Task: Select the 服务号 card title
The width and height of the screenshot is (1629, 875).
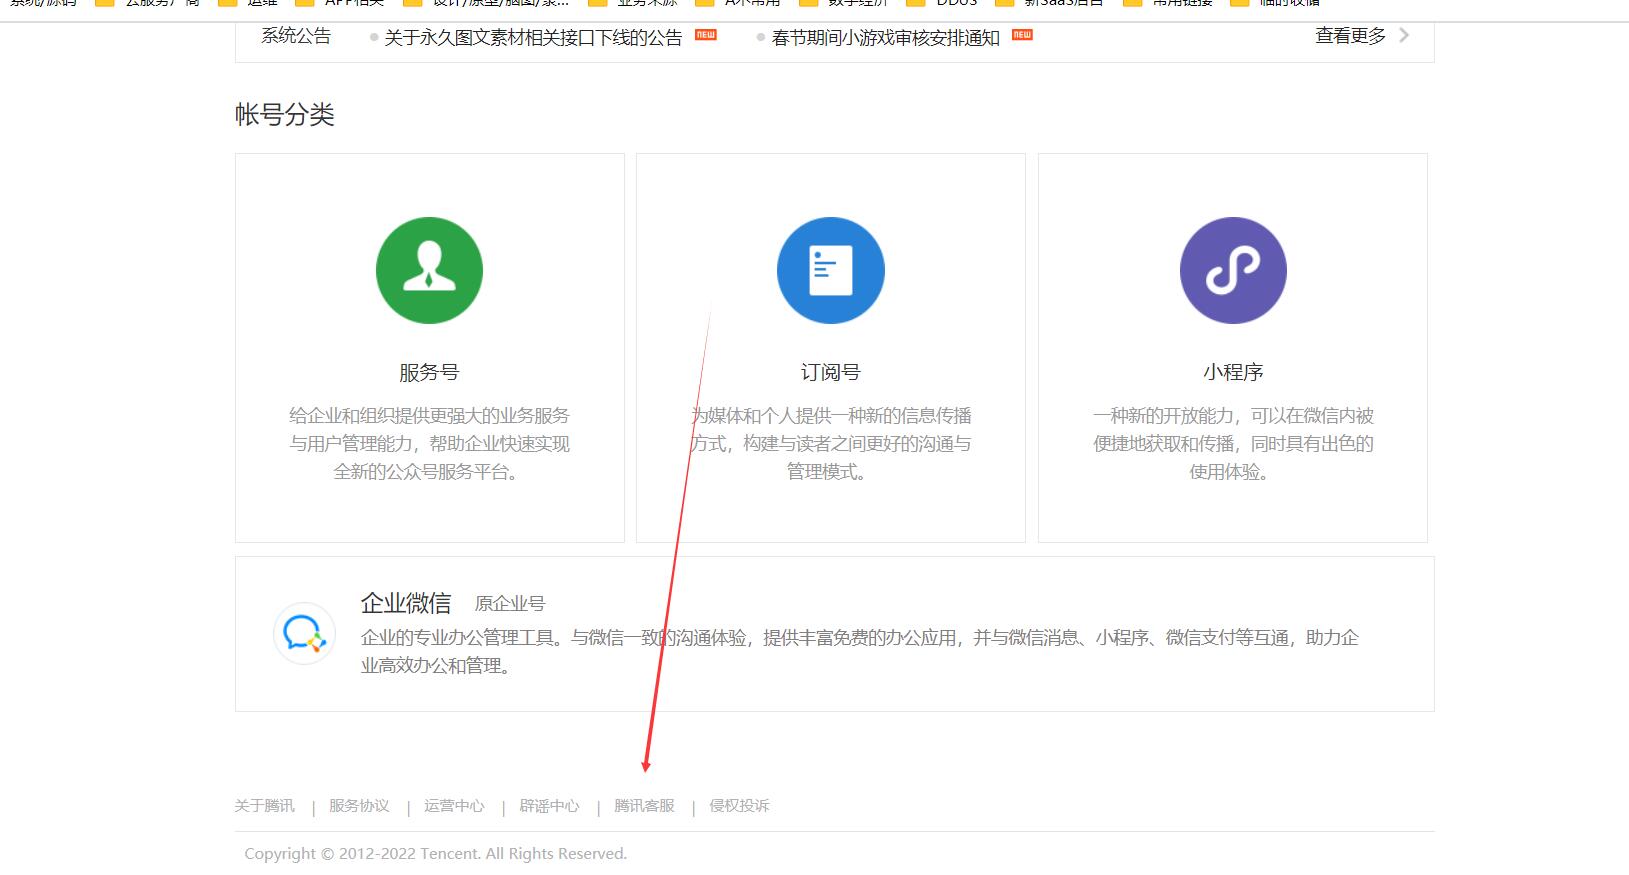Action: (429, 372)
